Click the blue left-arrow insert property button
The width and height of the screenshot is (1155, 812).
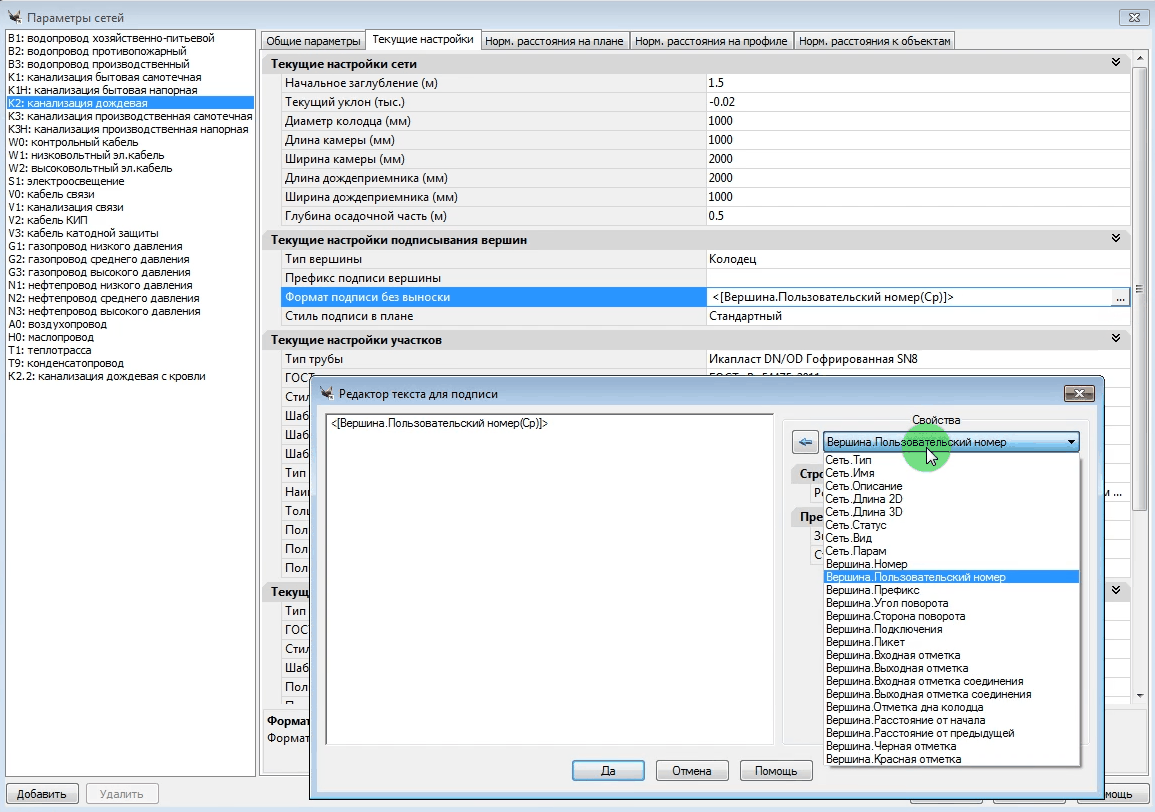(805, 441)
